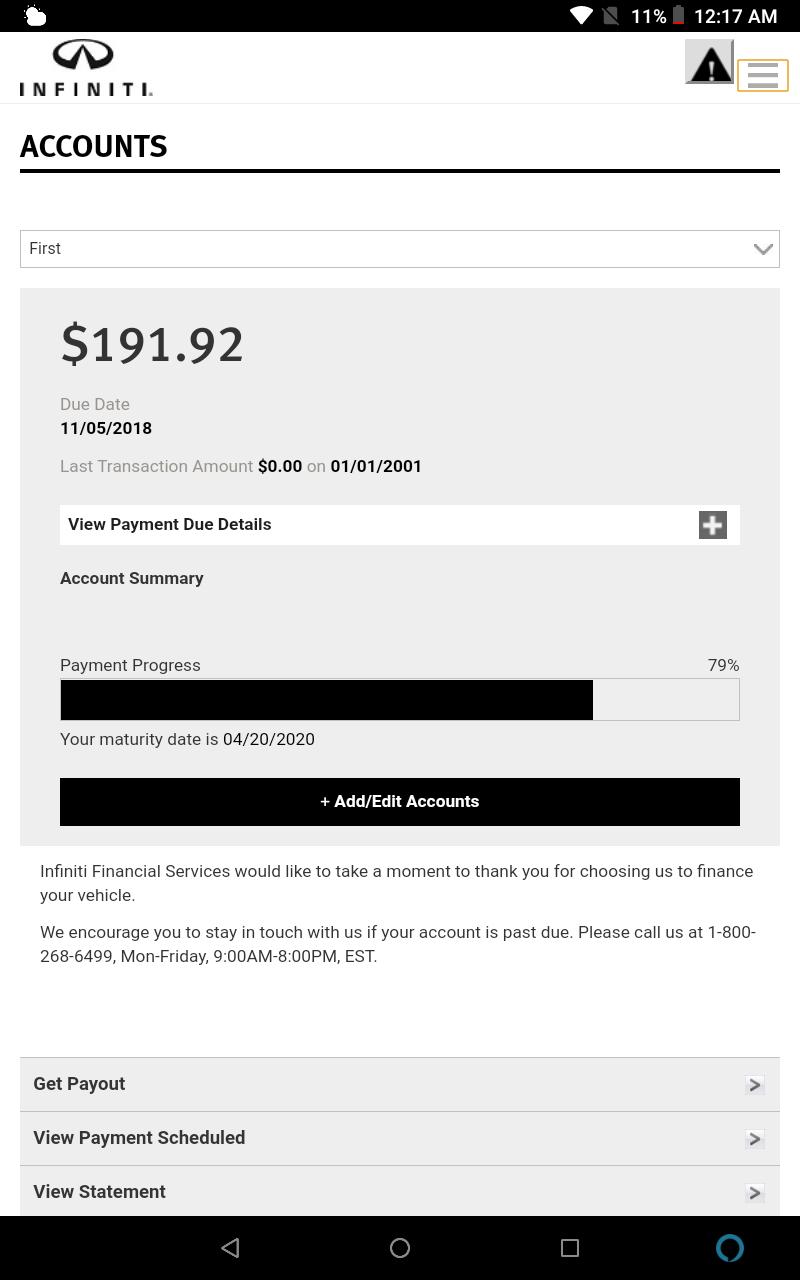Tap the blue assistant ring icon
The image size is (800, 1280).
point(730,1247)
